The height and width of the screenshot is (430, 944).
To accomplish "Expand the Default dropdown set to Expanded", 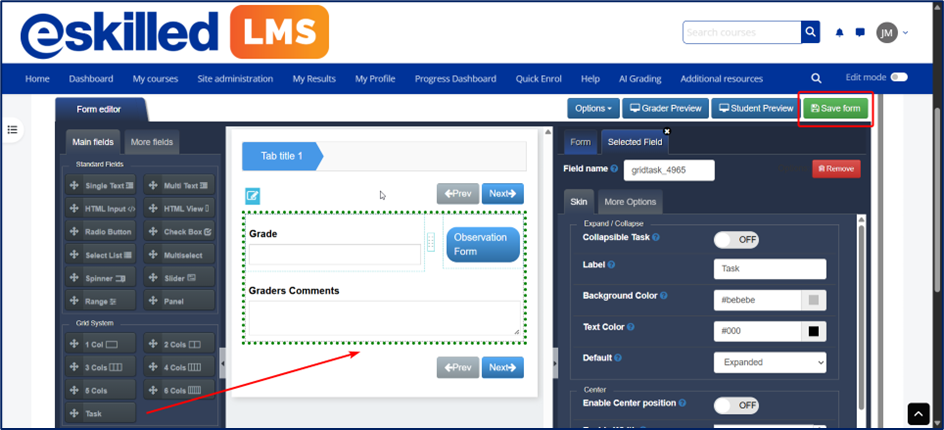I will pos(769,362).
